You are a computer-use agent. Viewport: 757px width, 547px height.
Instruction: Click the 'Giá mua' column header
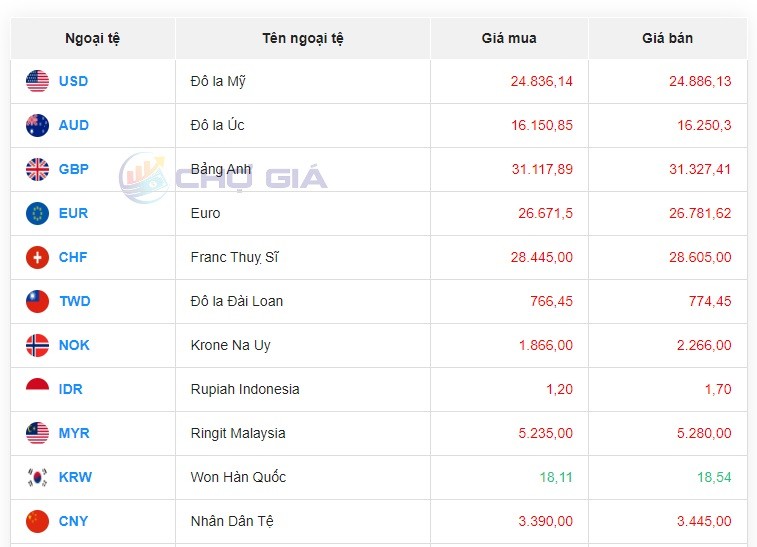click(x=509, y=38)
